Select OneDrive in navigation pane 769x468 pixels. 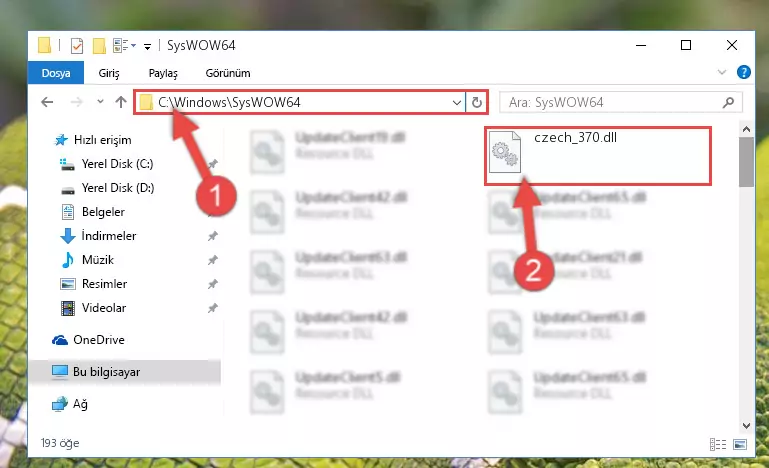pyautogui.click(x=99, y=340)
